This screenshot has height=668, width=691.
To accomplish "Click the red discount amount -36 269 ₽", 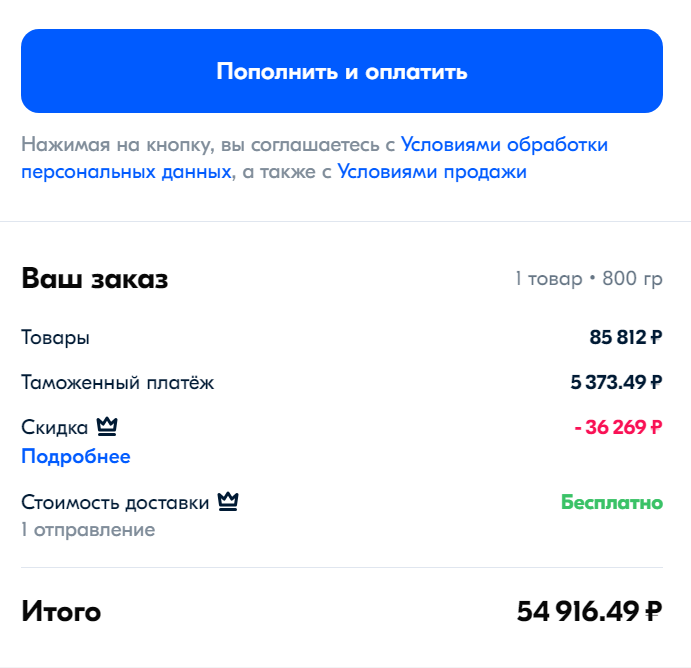I will (618, 427).
